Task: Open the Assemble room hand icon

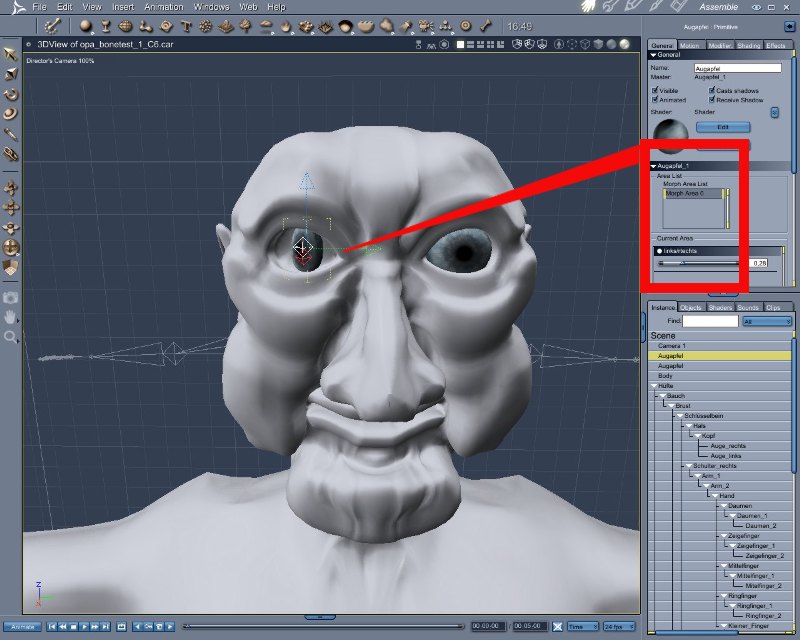Action: [x=589, y=7]
